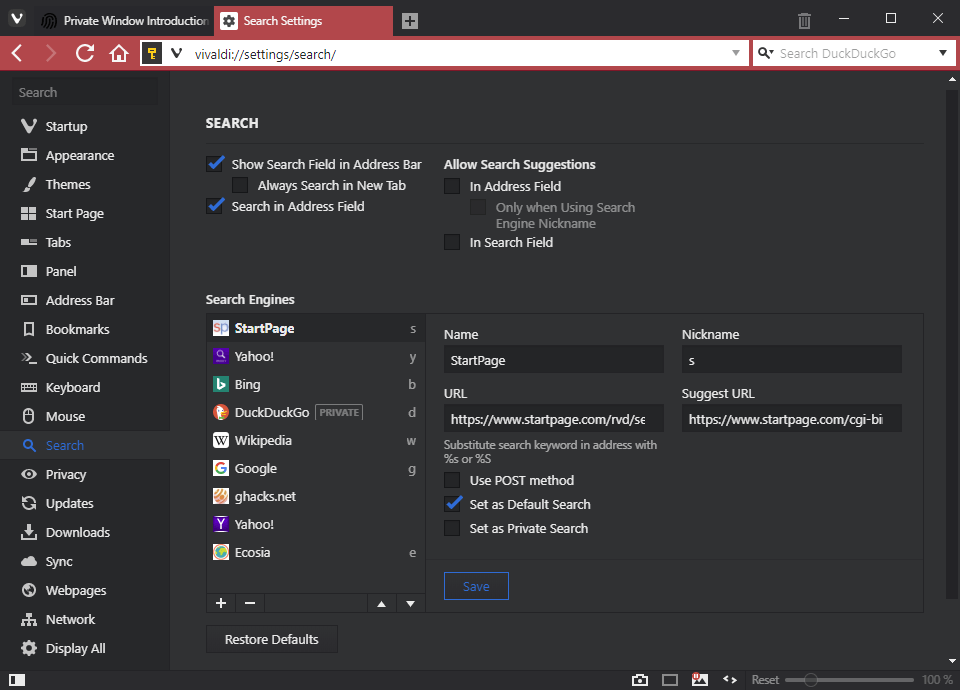
Task: Enable suggestions In Search Field
Action: 452,242
